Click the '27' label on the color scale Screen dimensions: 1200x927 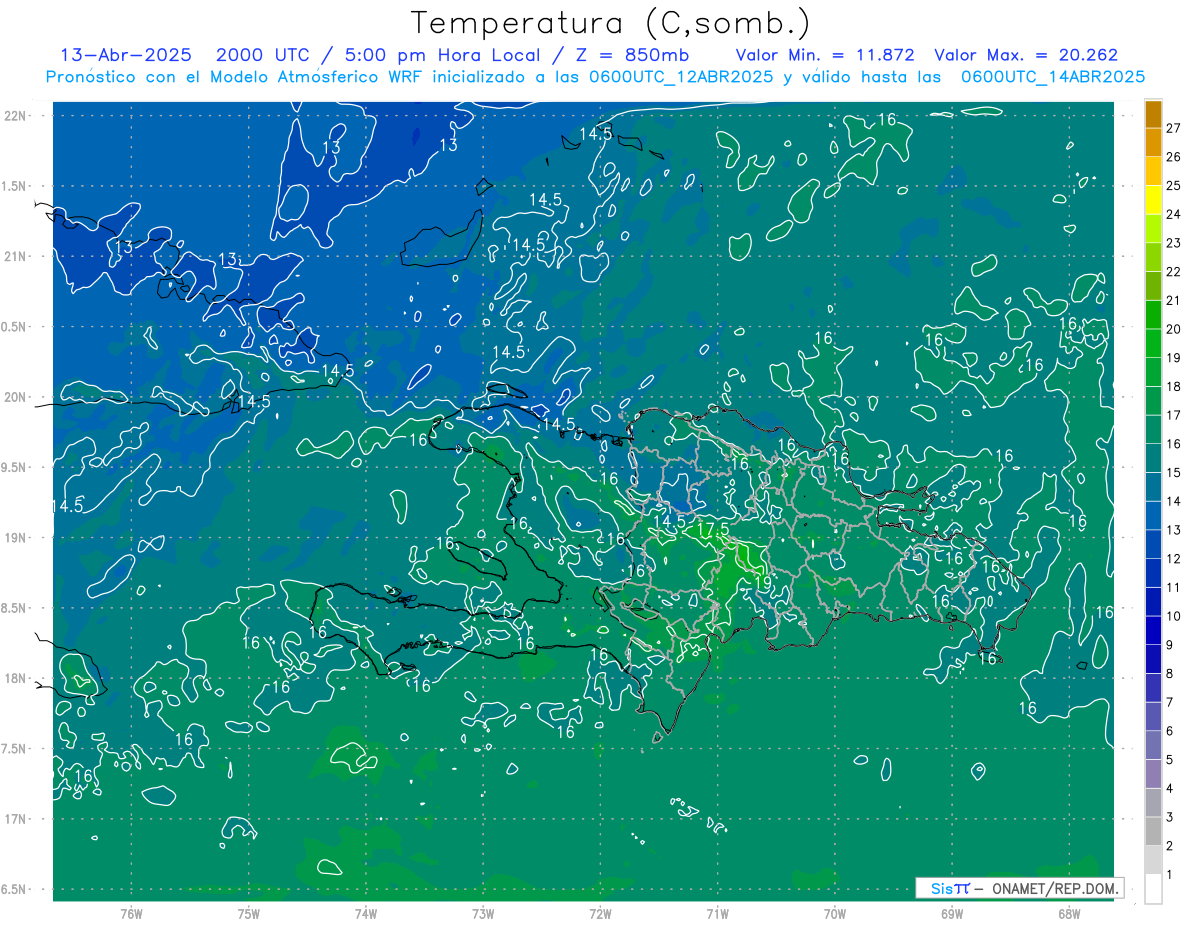pos(1174,128)
